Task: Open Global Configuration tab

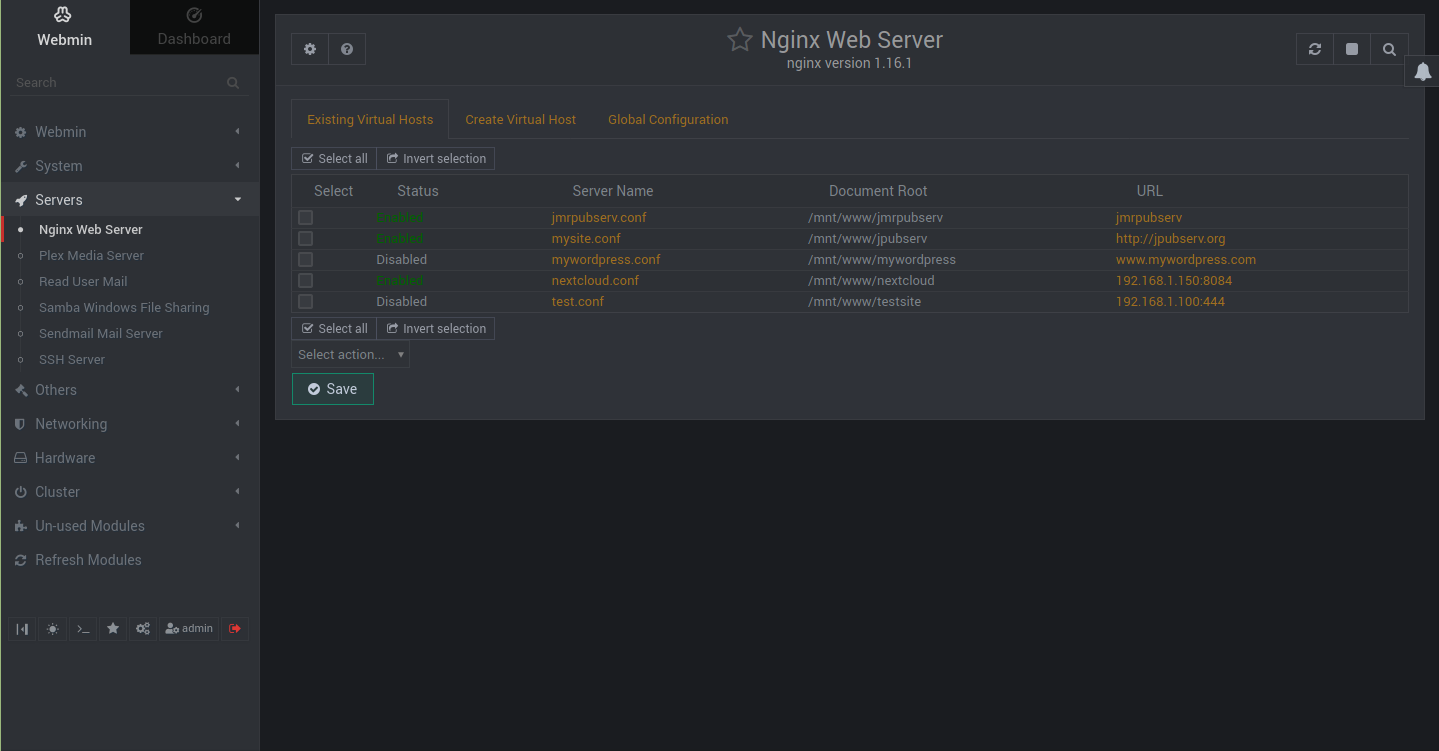Action: pyautogui.click(x=668, y=119)
